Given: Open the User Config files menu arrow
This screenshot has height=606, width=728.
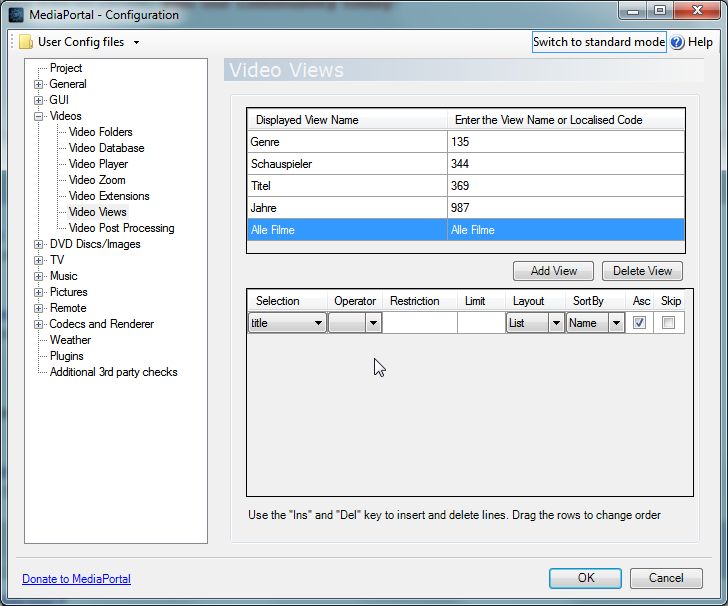Looking at the screenshot, I should tap(136, 42).
